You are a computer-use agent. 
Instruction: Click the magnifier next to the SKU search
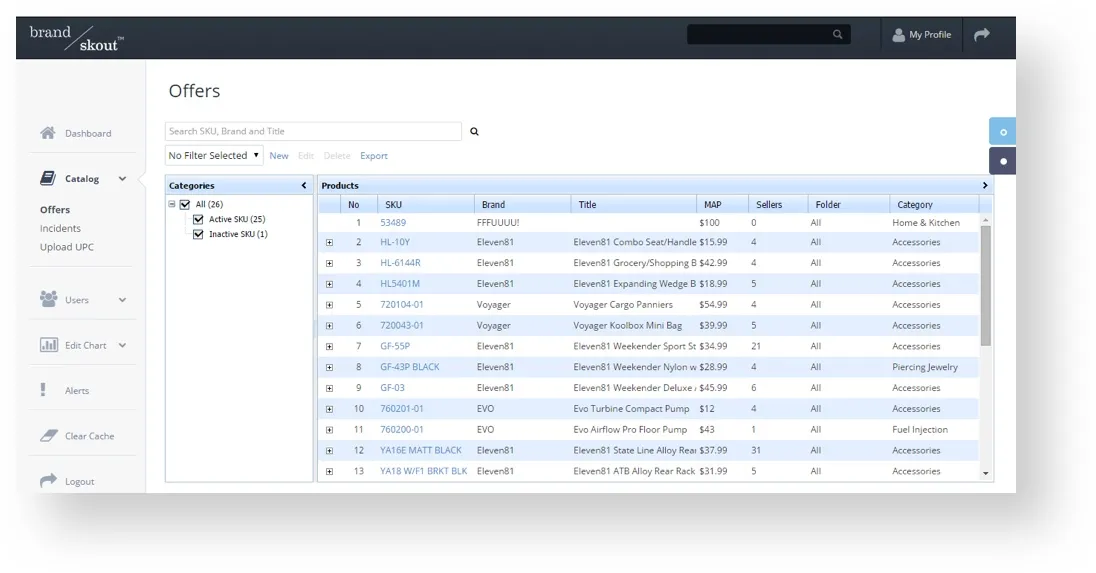(474, 131)
